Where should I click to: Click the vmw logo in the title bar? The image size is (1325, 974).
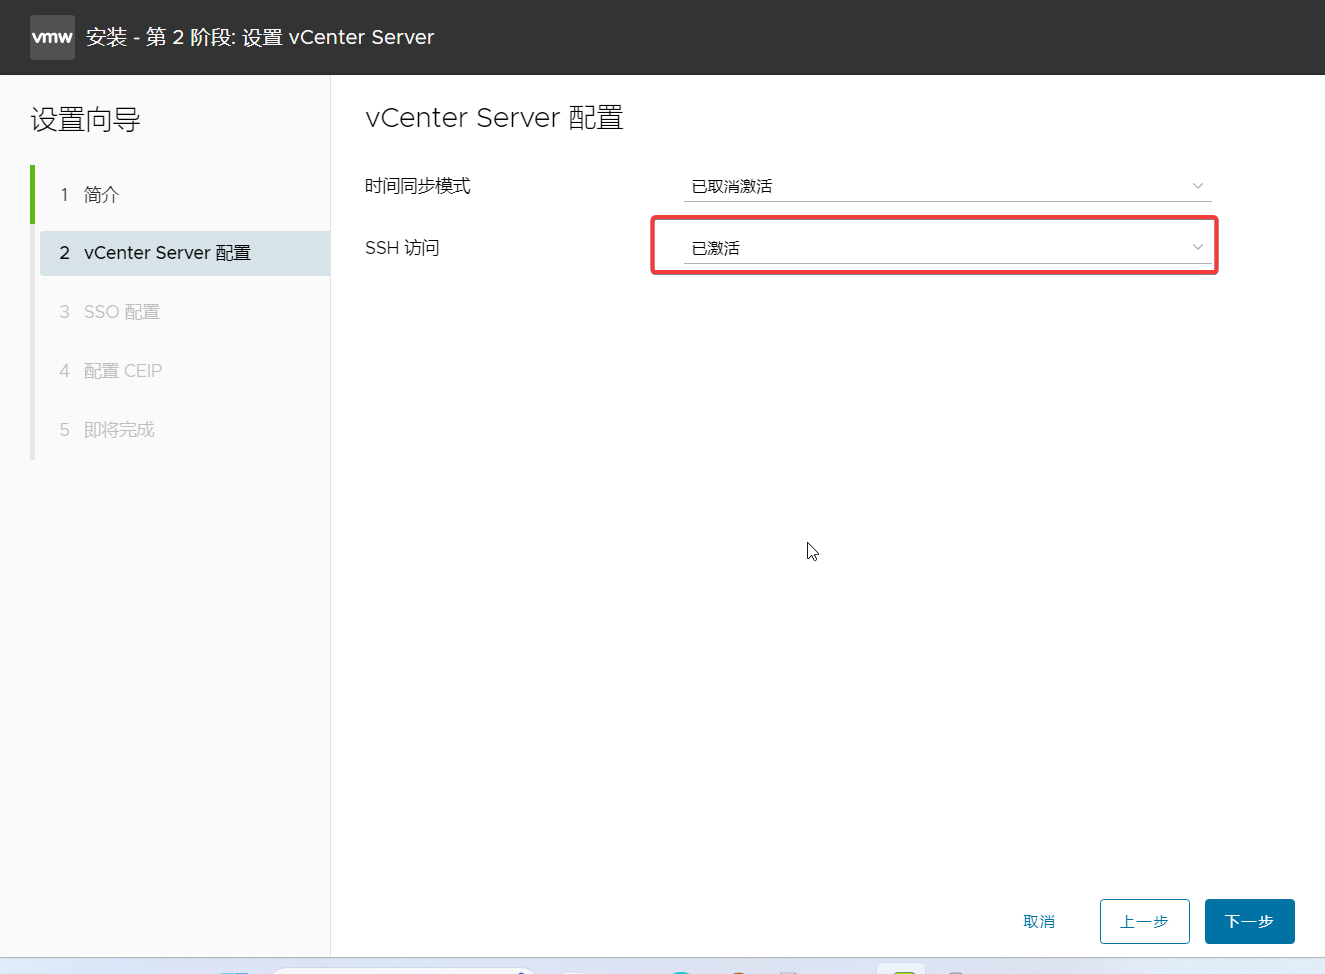tap(51, 36)
